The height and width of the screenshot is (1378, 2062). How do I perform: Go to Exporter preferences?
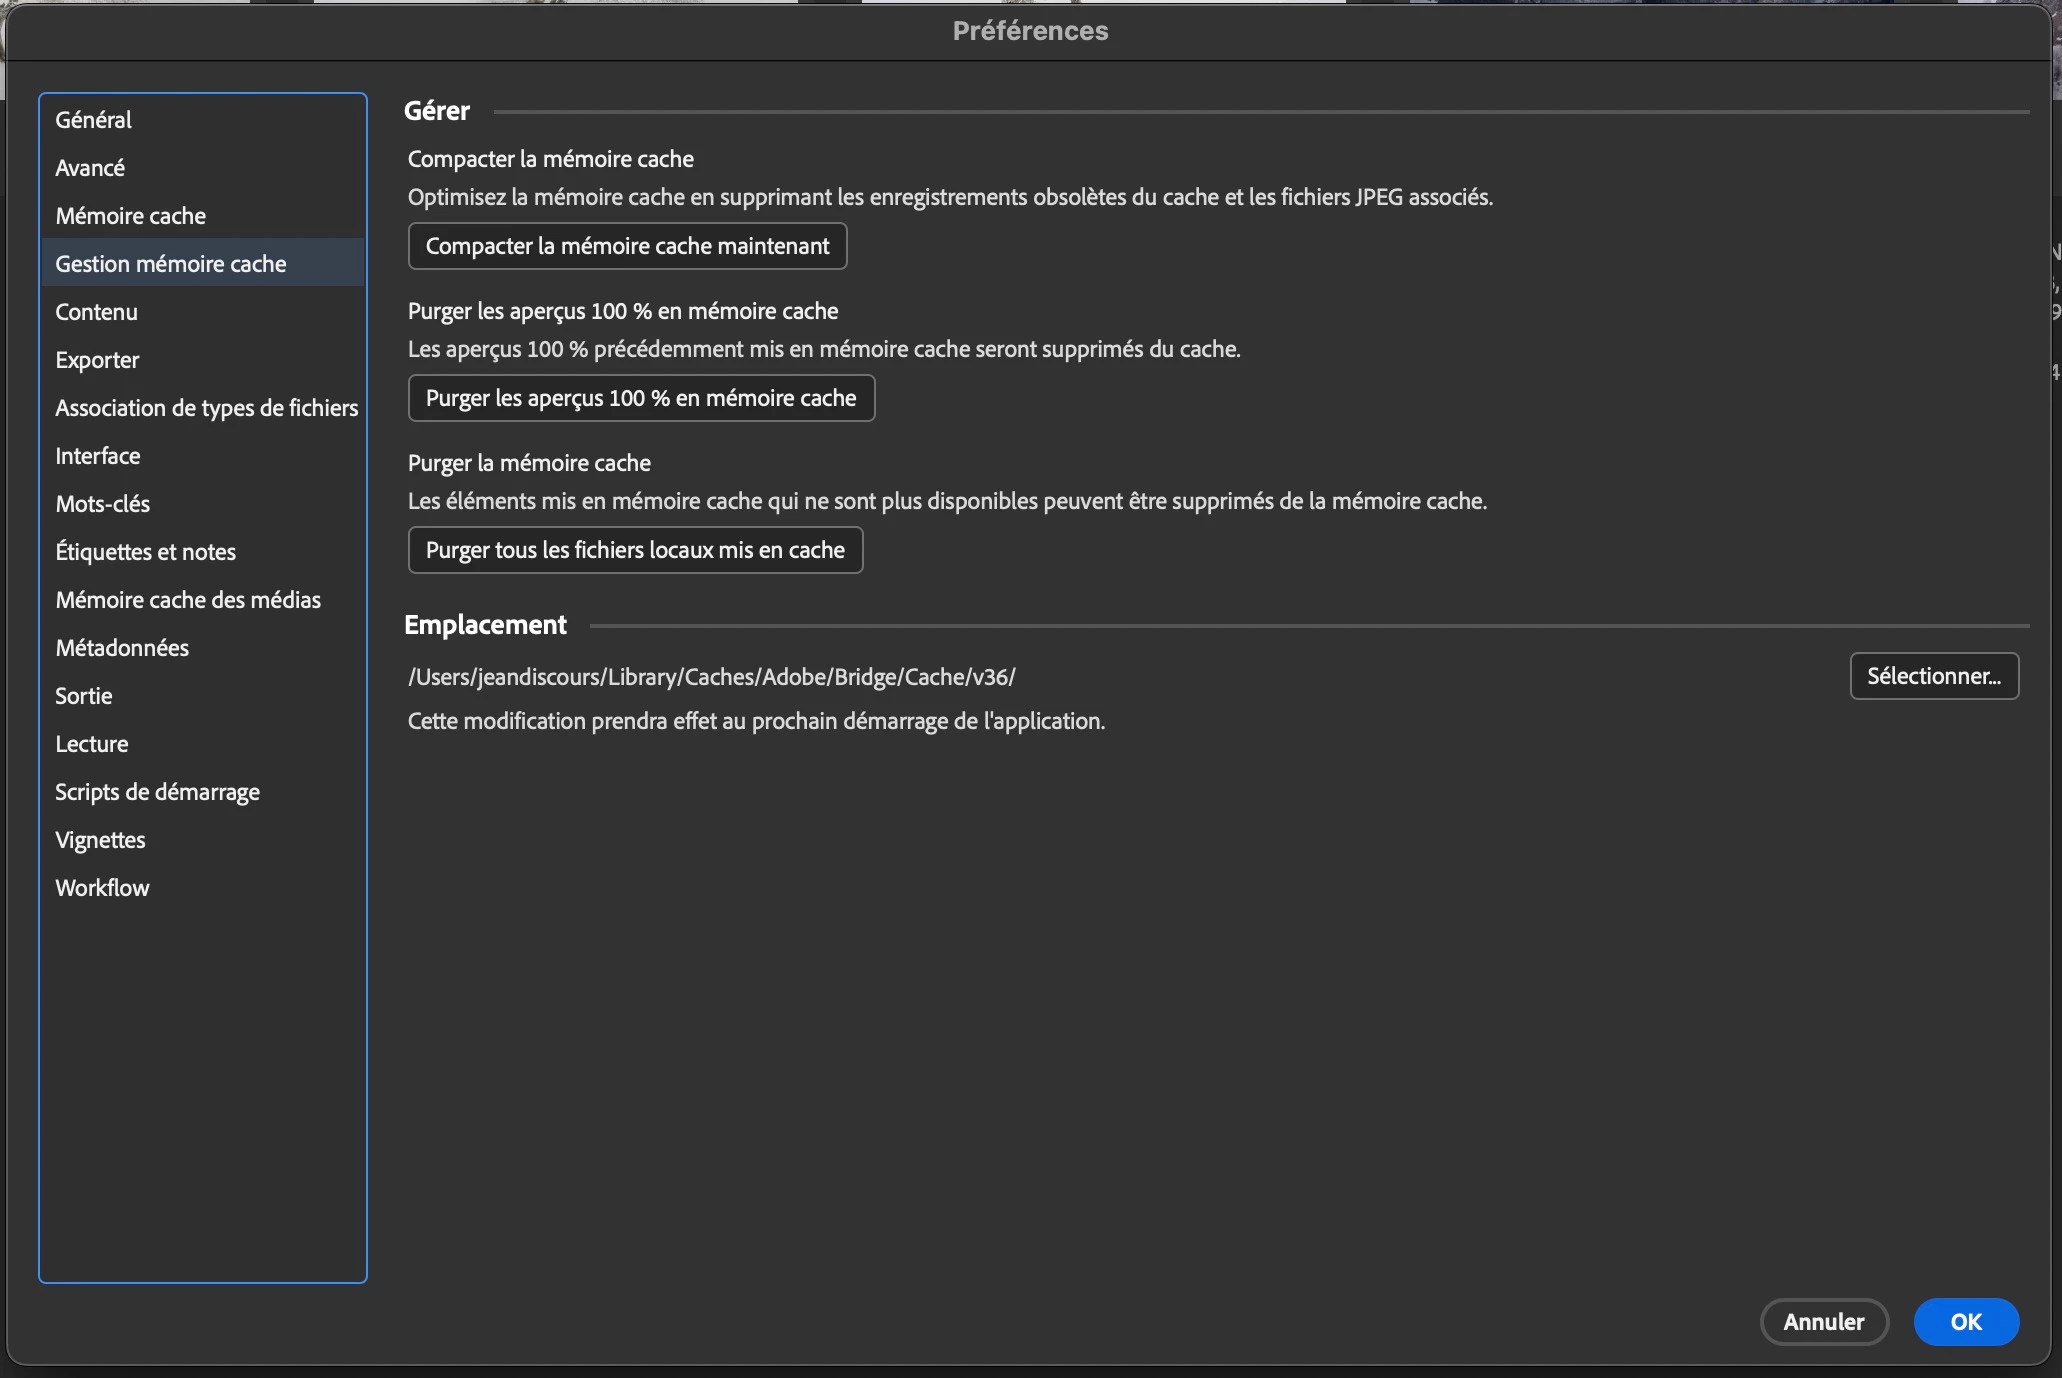point(97,360)
